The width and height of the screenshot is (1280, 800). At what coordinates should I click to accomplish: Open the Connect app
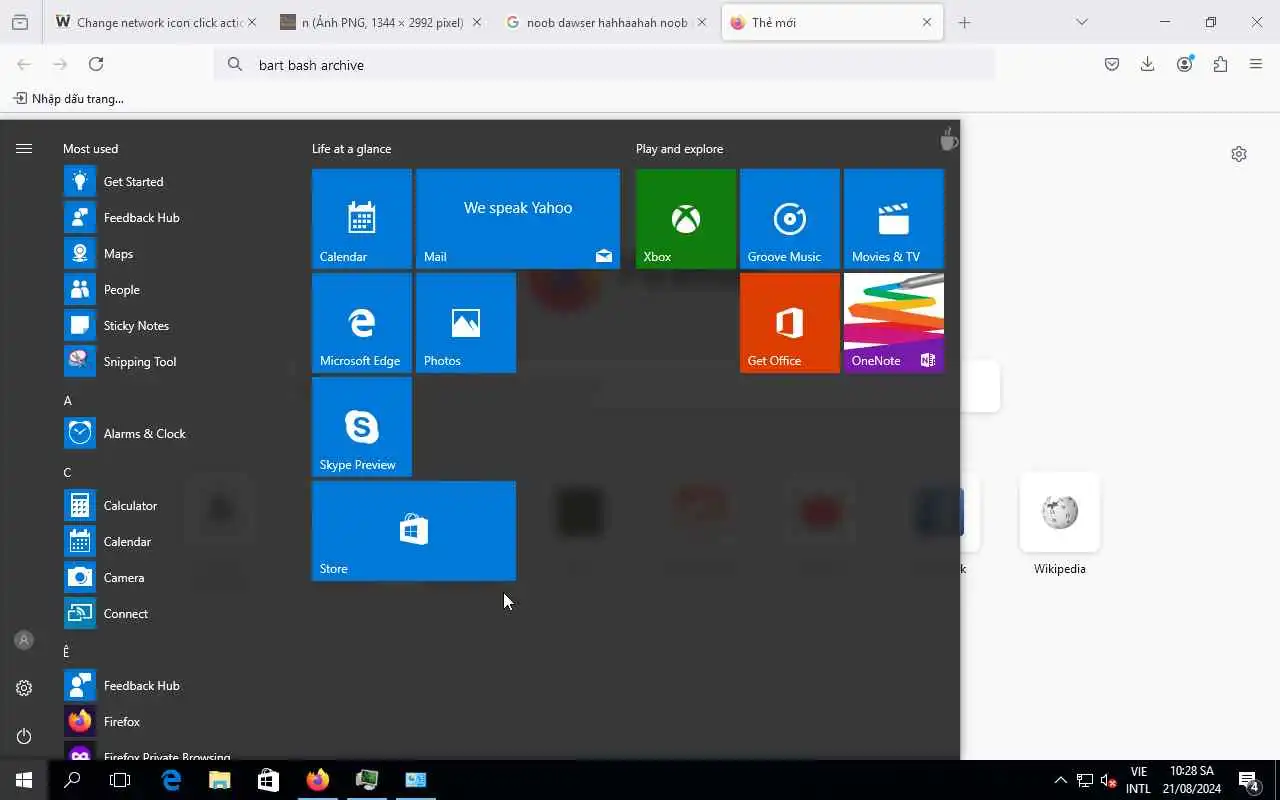pyautogui.click(x=175, y=614)
